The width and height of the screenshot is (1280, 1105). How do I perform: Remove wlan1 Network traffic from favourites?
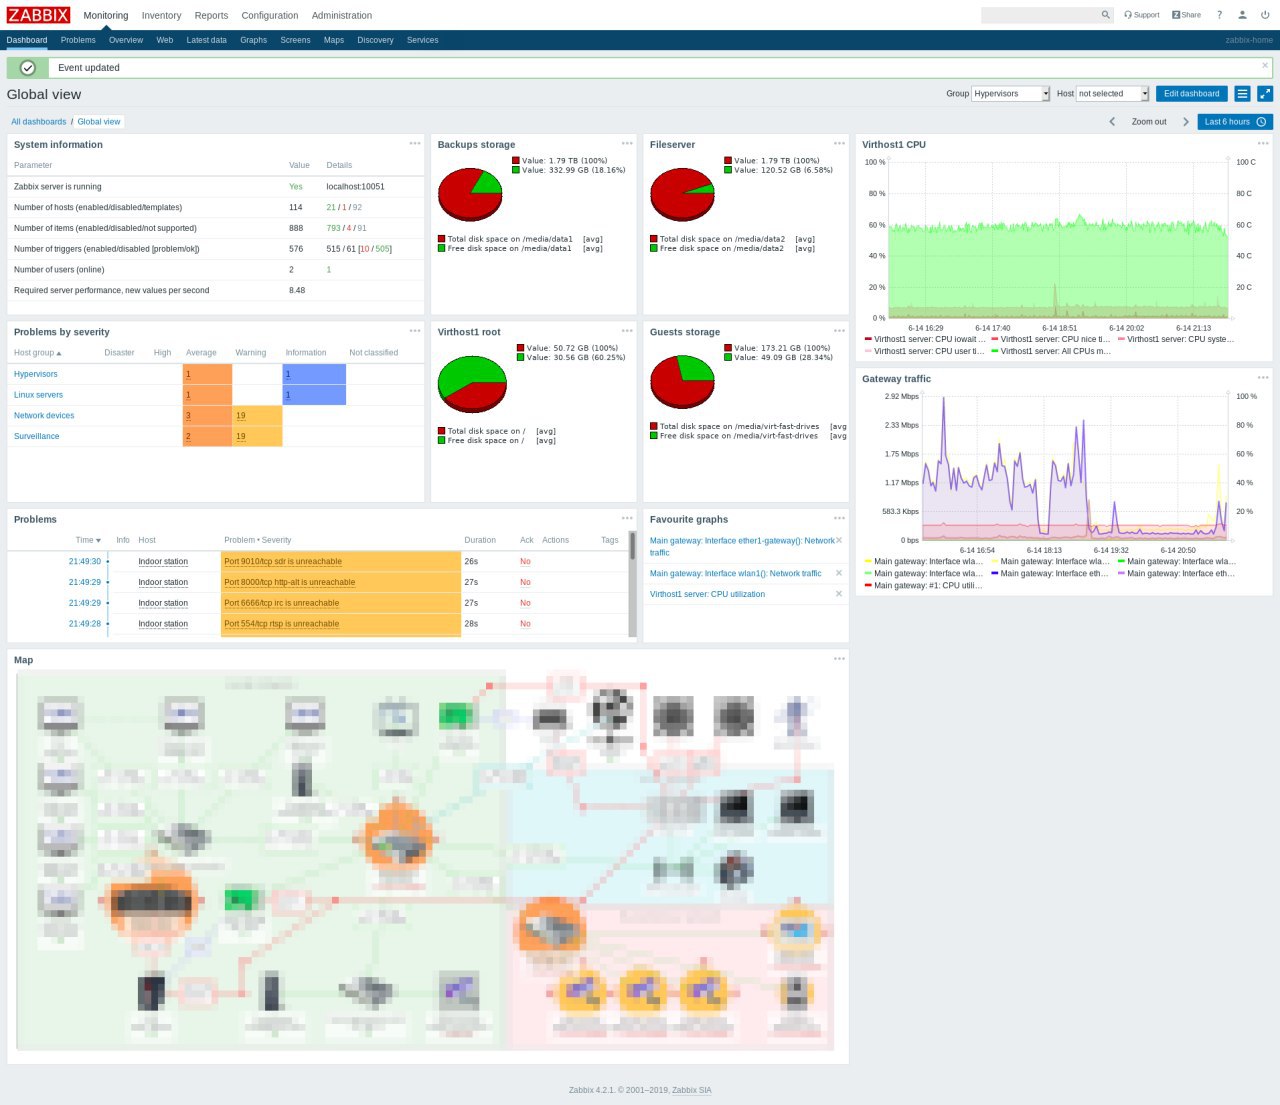tap(839, 573)
